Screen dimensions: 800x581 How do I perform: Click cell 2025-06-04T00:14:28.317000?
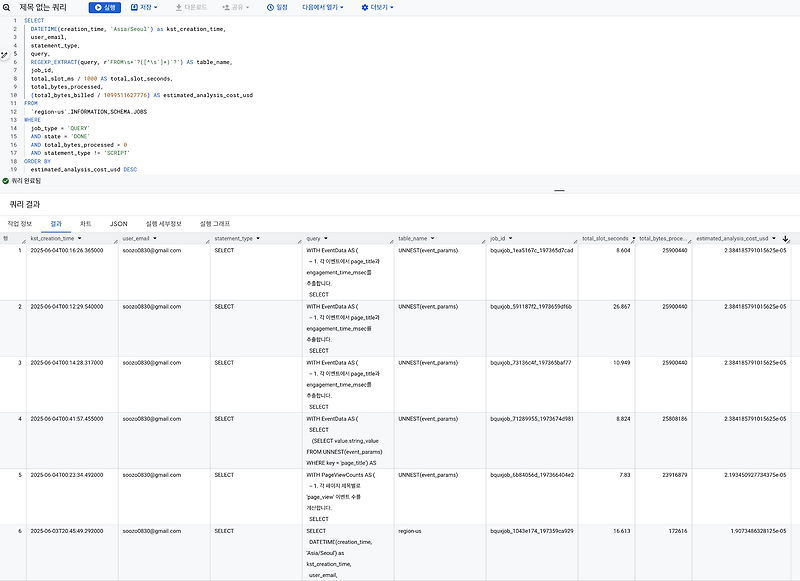(67, 363)
